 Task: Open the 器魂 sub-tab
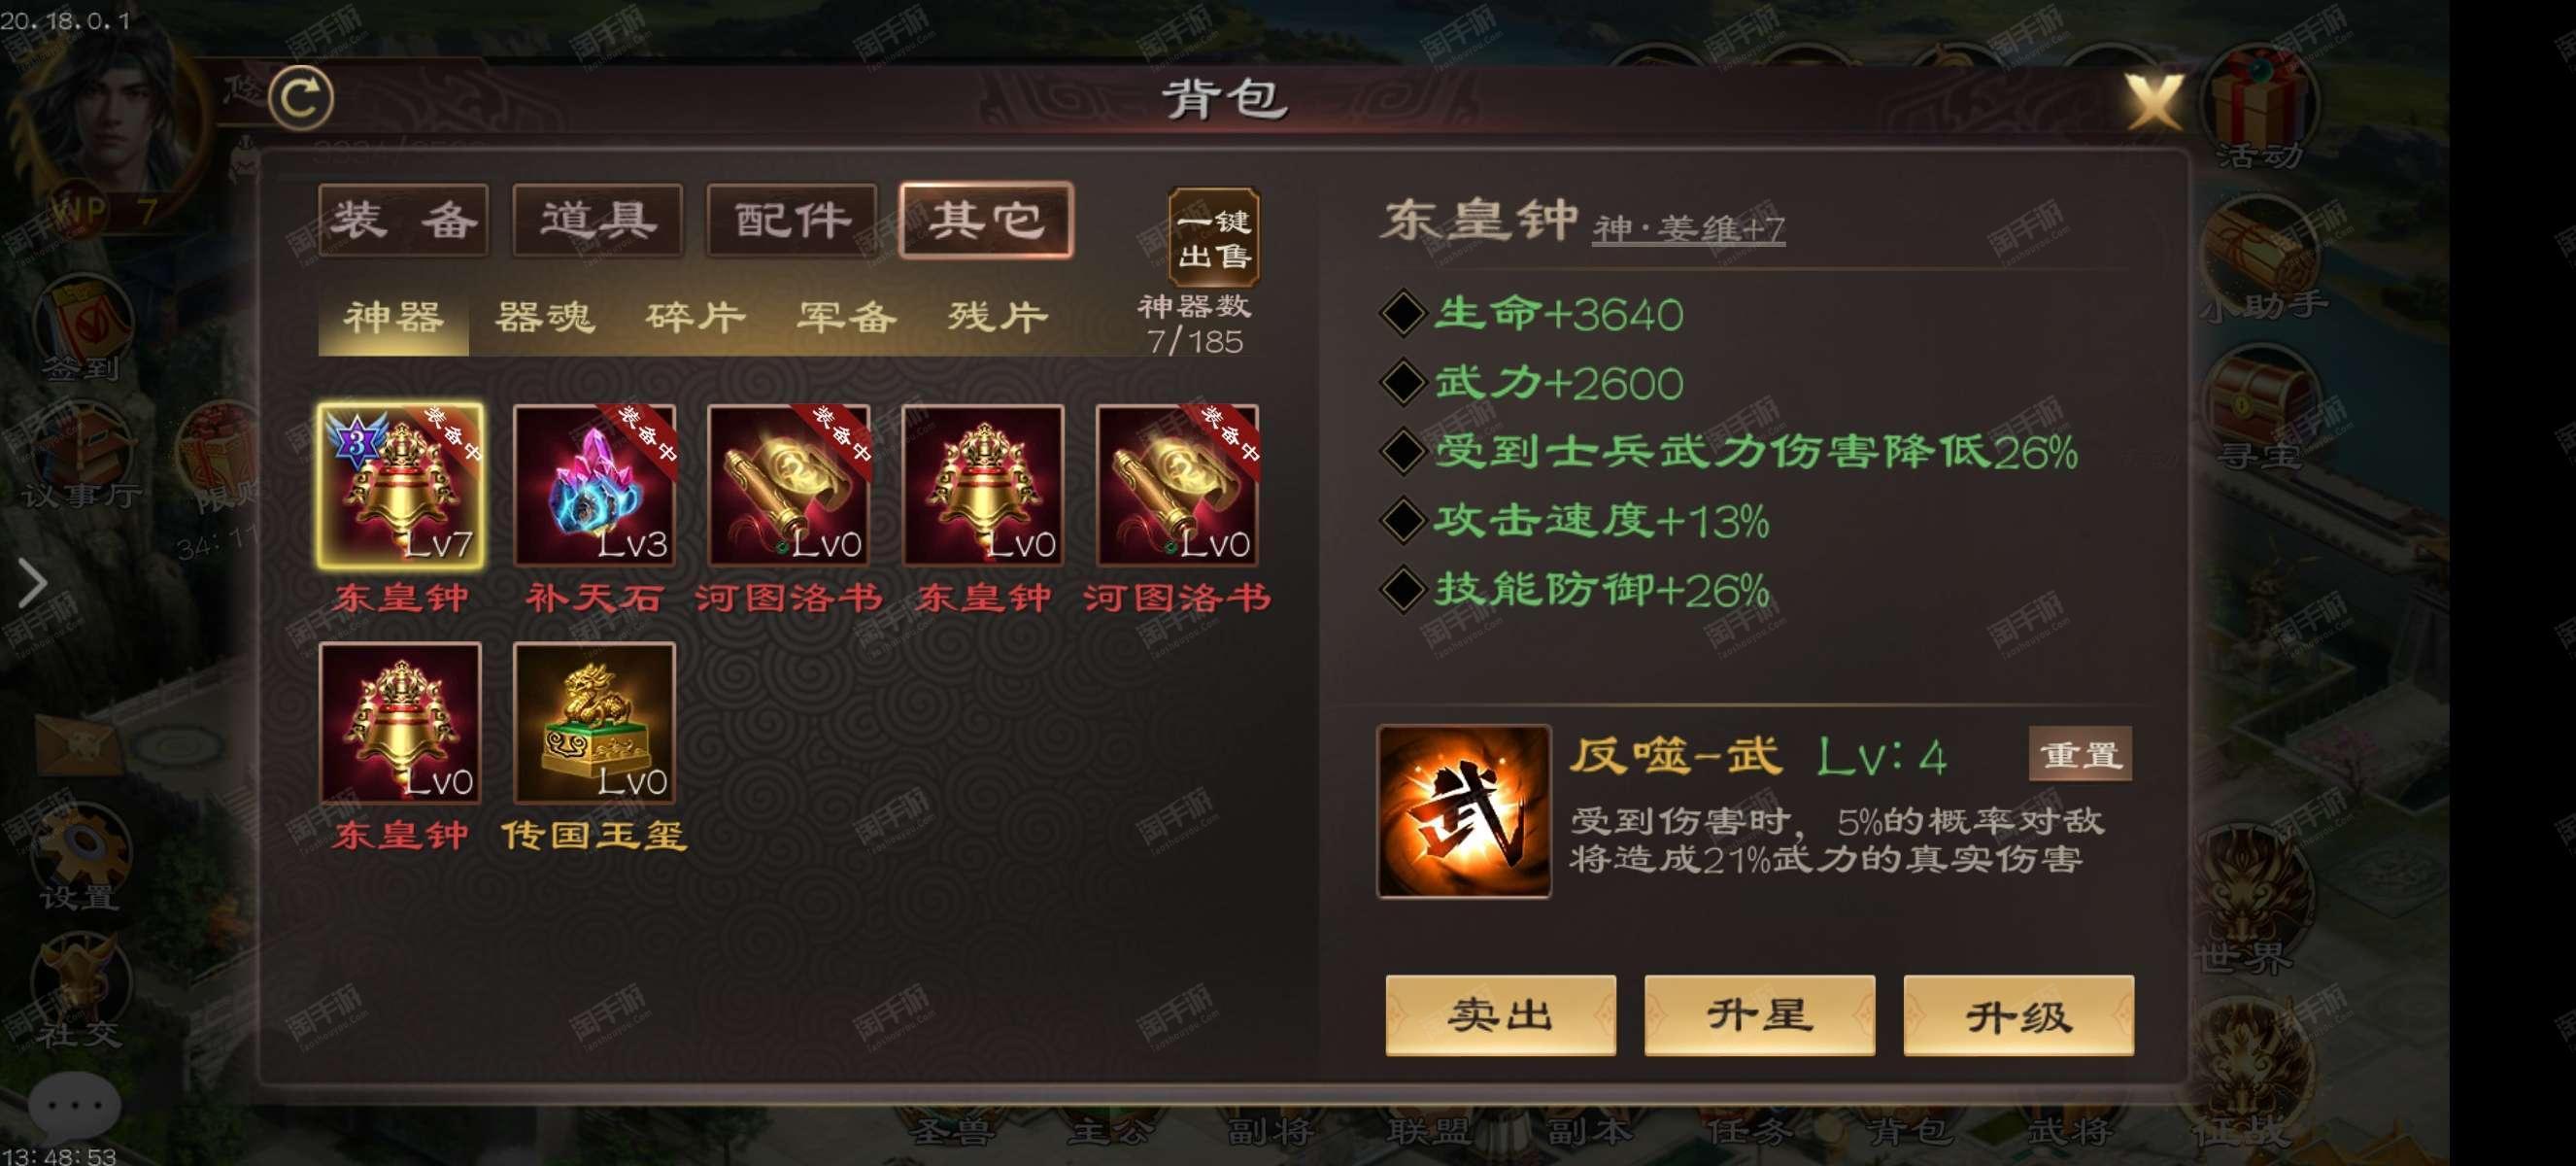click(x=545, y=317)
